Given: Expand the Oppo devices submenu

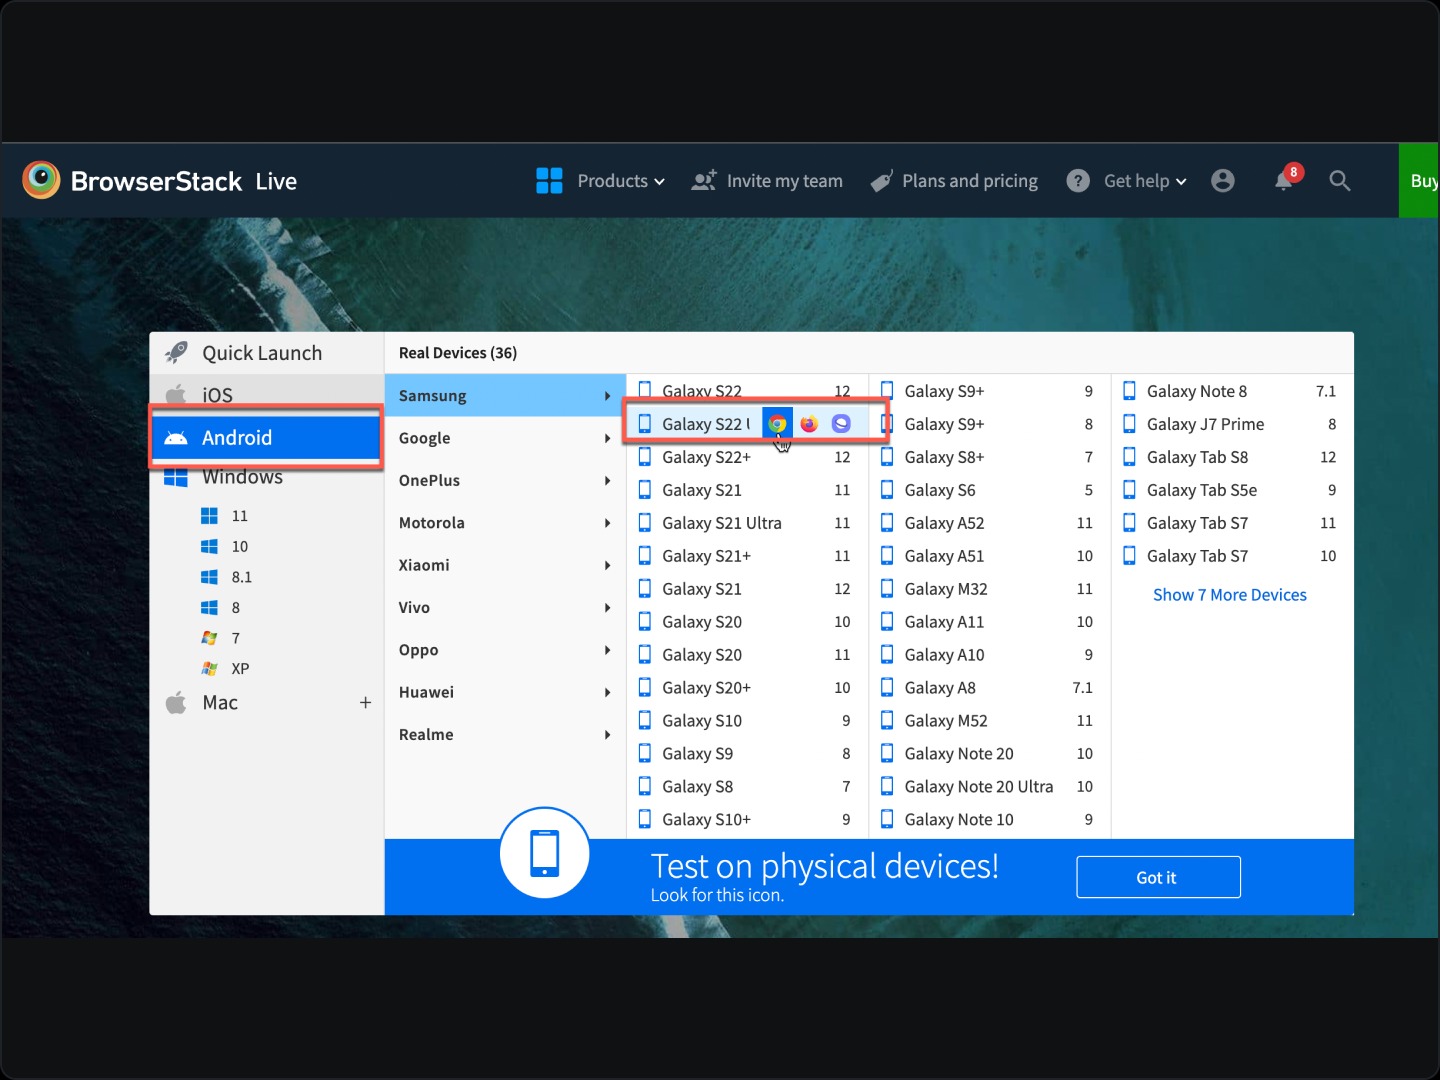Looking at the screenshot, I should [x=505, y=650].
